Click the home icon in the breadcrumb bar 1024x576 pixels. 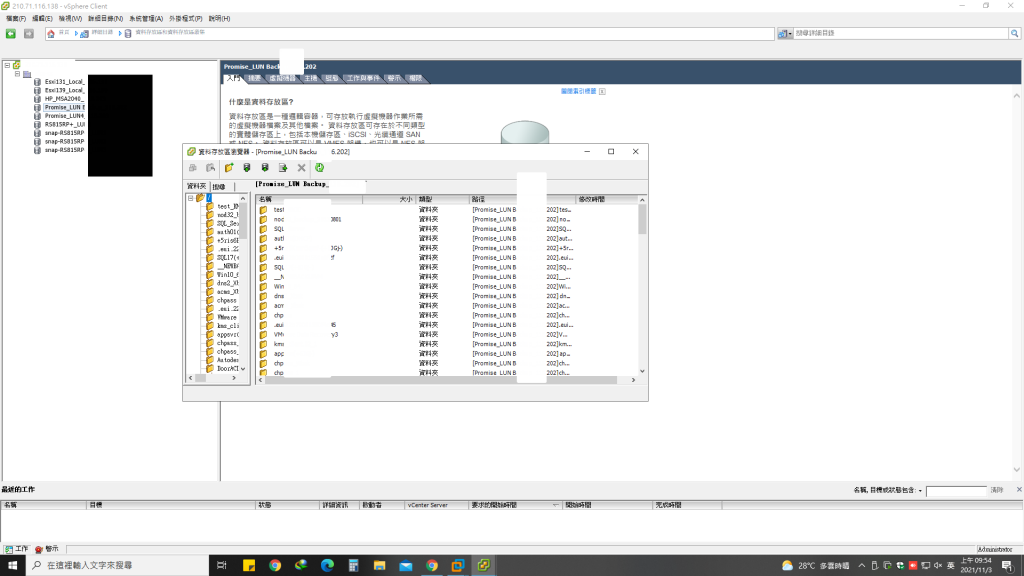tap(51, 33)
